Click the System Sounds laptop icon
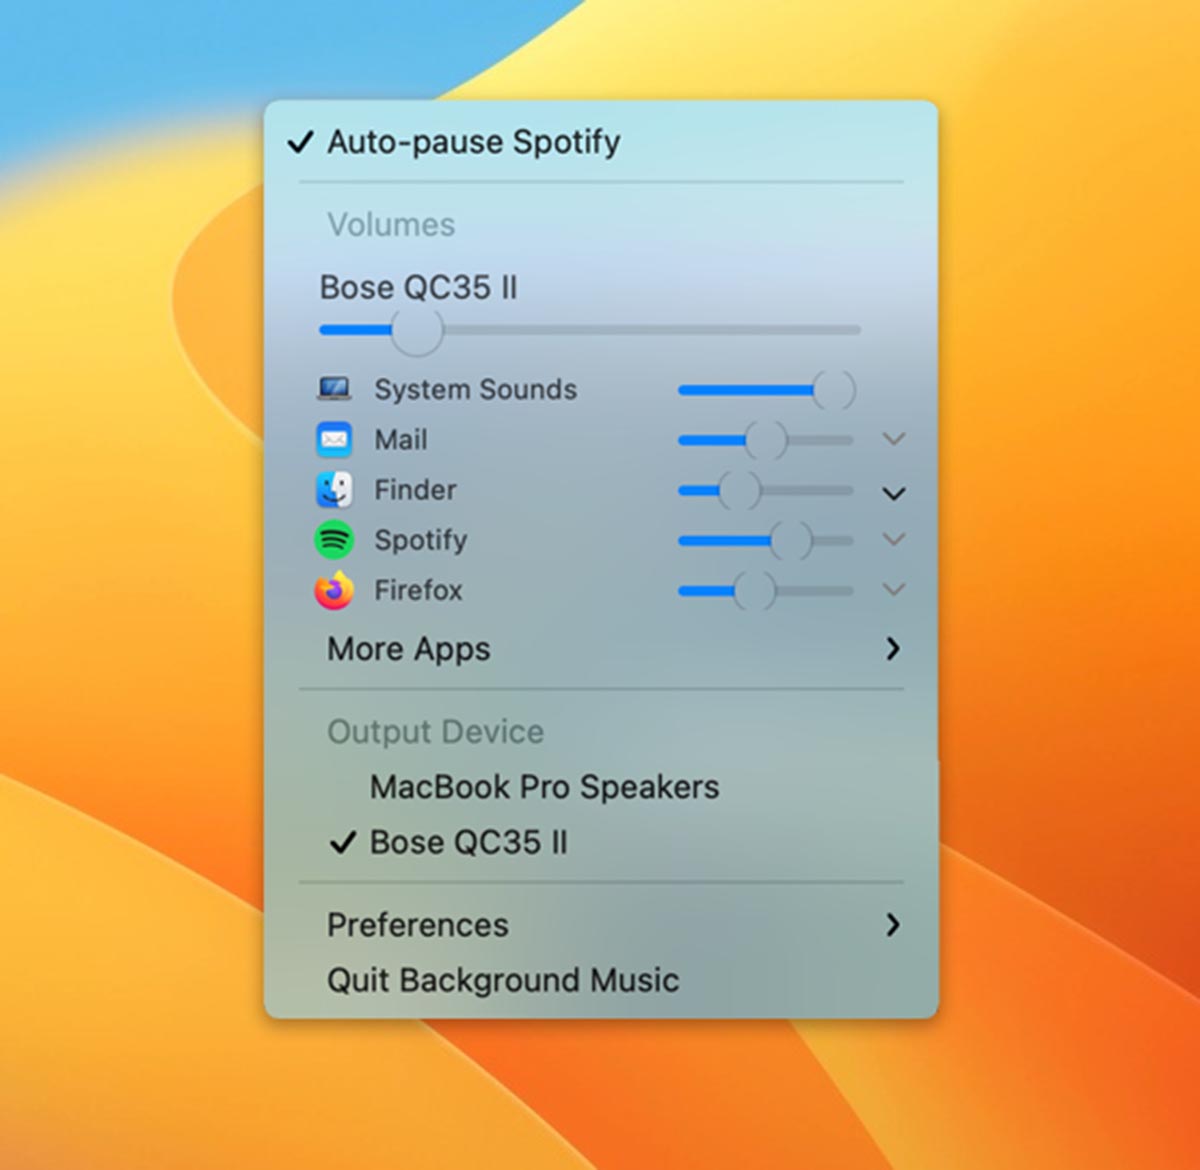This screenshot has width=1200, height=1170. (334, 389)
